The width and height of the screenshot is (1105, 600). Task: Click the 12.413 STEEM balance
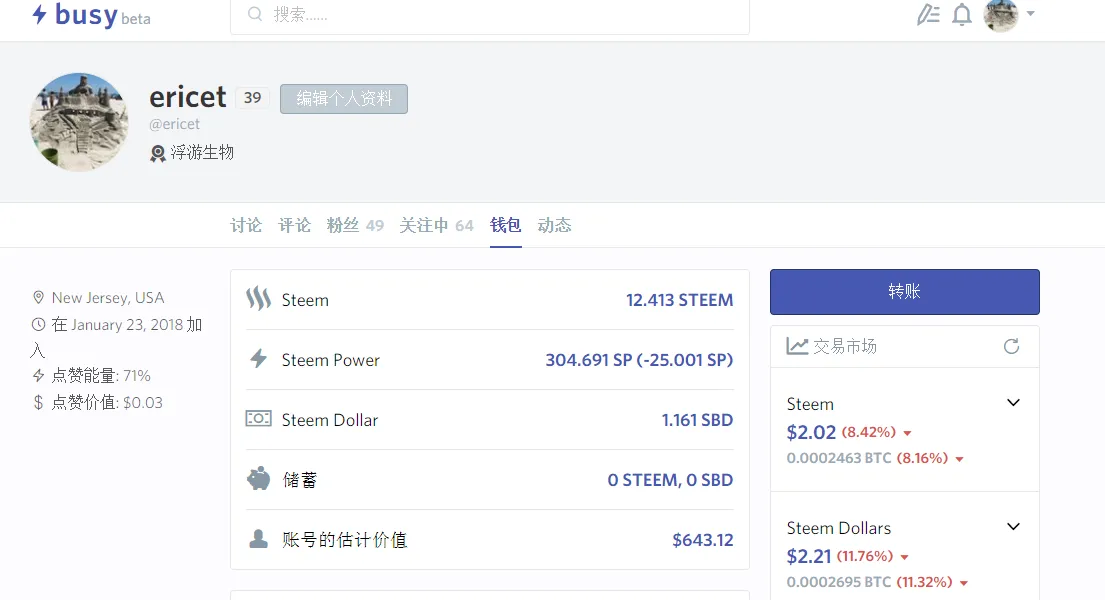click(679, 300)
